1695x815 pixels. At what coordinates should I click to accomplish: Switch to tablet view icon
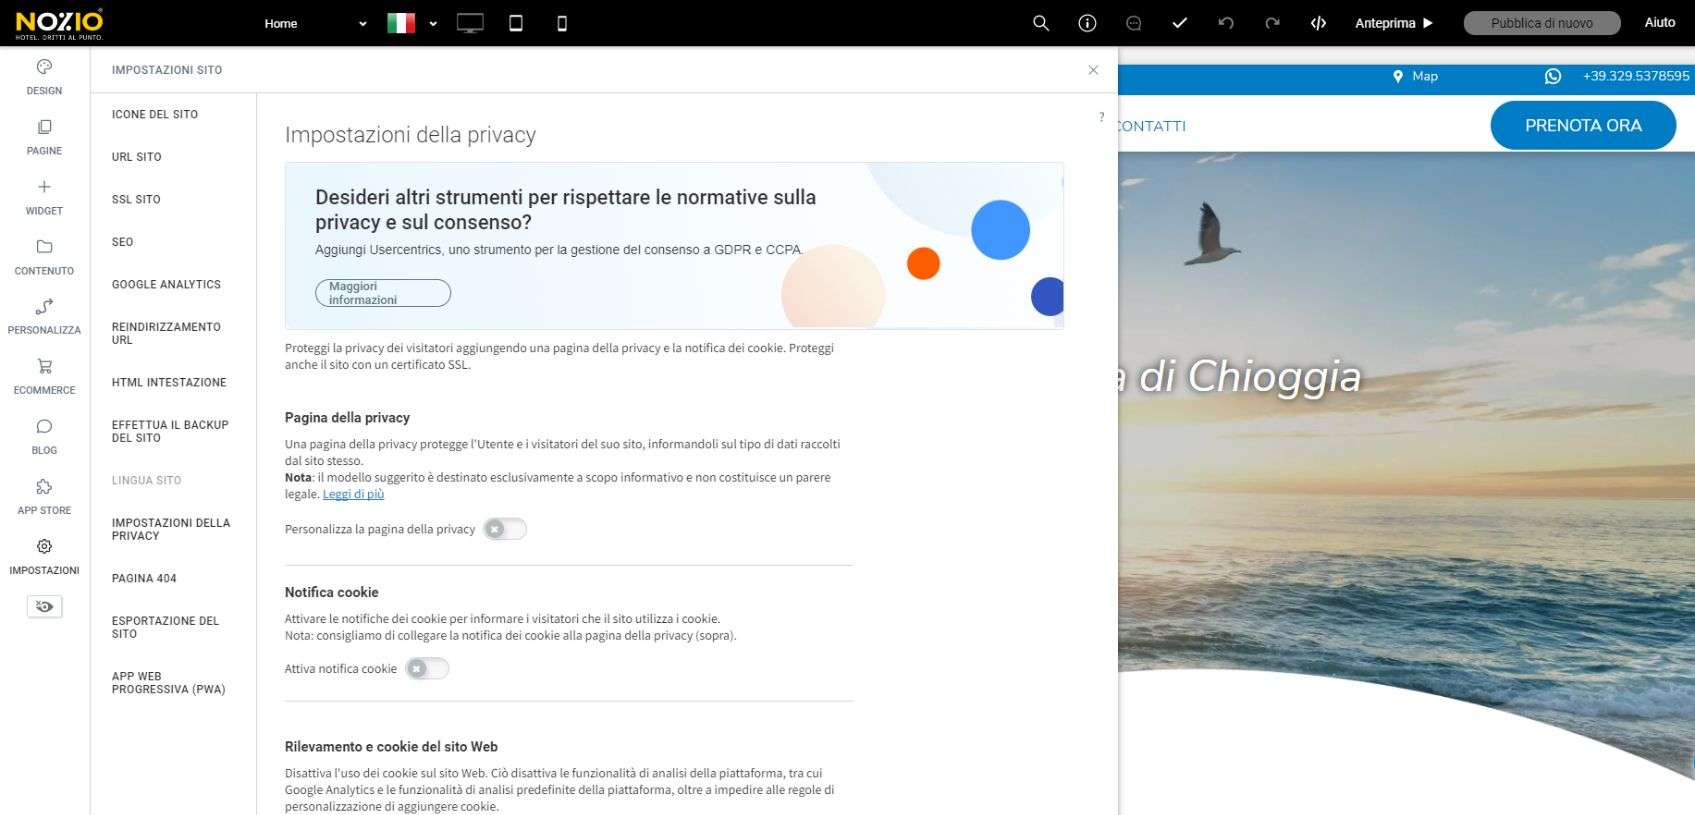point(516,23)
